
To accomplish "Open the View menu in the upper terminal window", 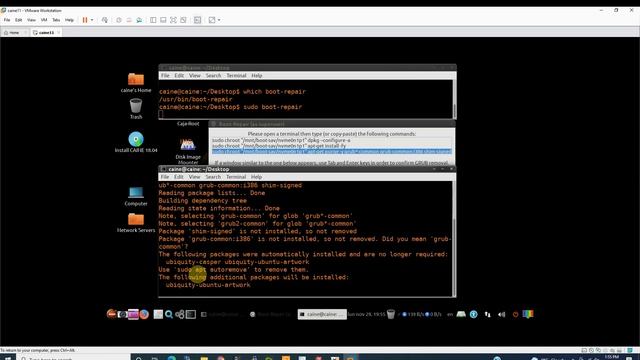I will (x=195, y=76).
